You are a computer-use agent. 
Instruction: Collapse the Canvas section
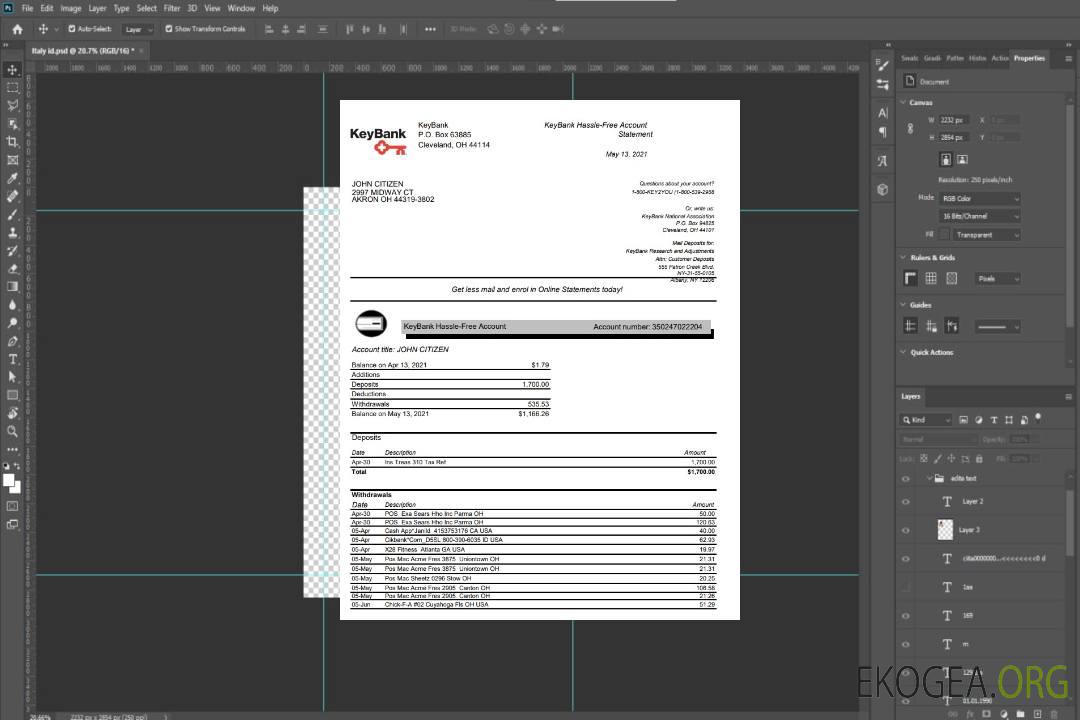click(903, 102)
